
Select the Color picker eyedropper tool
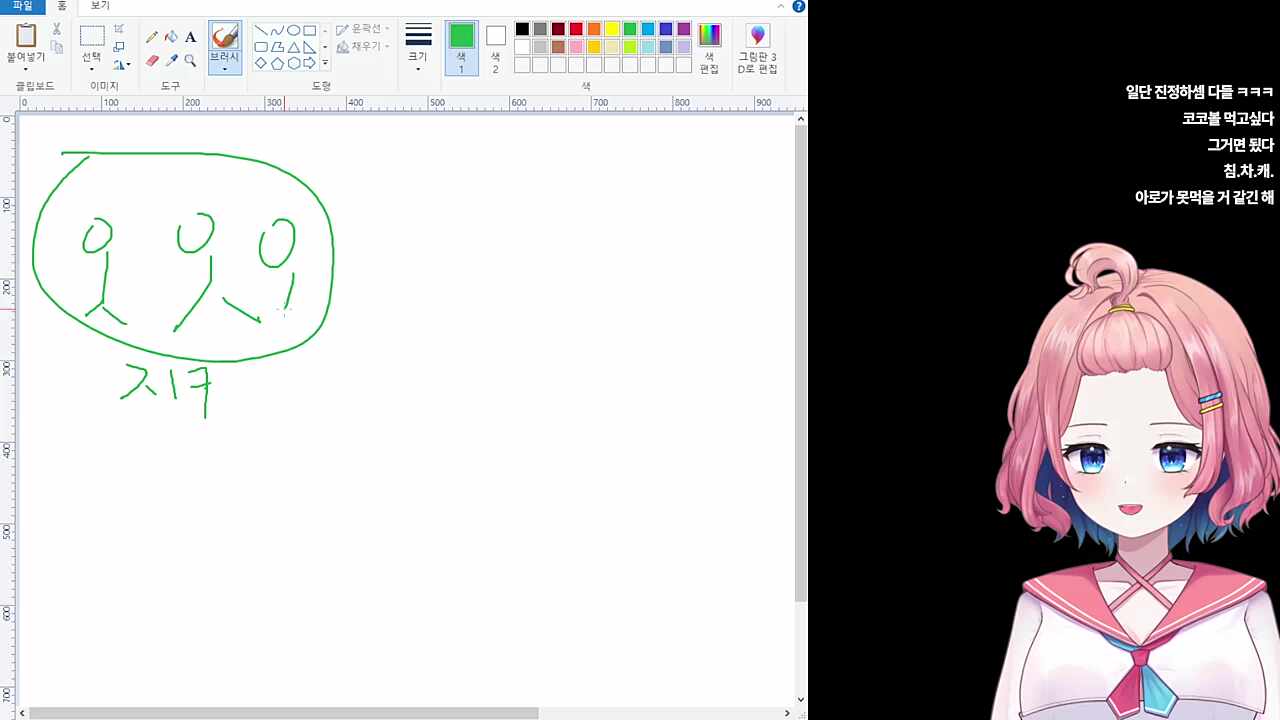click(x=171, y=60)
